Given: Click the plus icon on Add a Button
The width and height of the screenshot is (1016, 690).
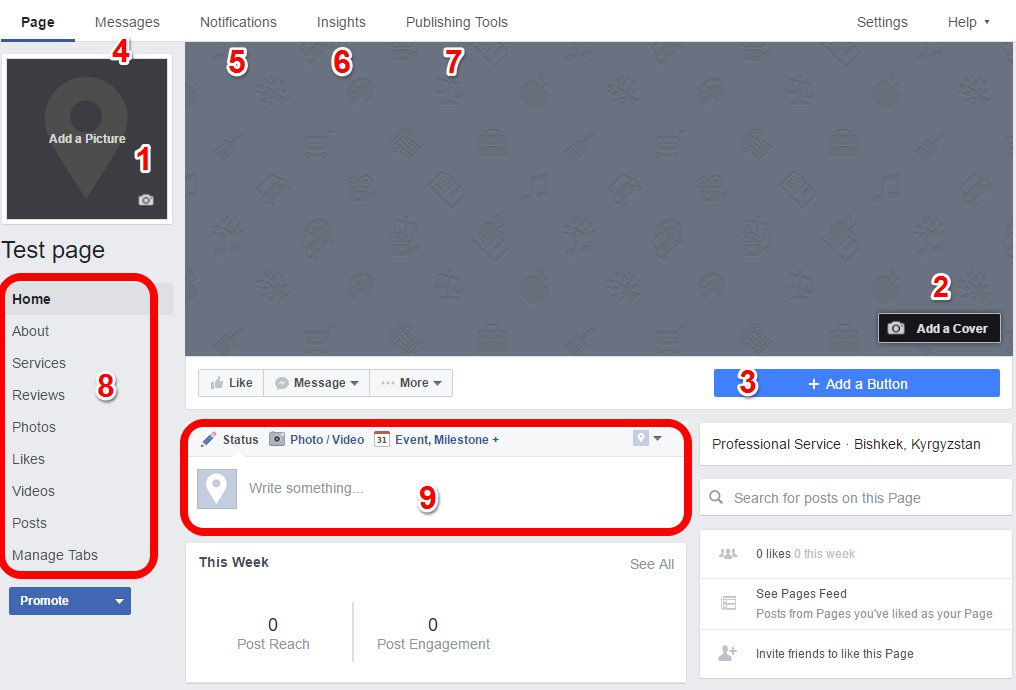Looking at the screenshot, I should 814,384.
